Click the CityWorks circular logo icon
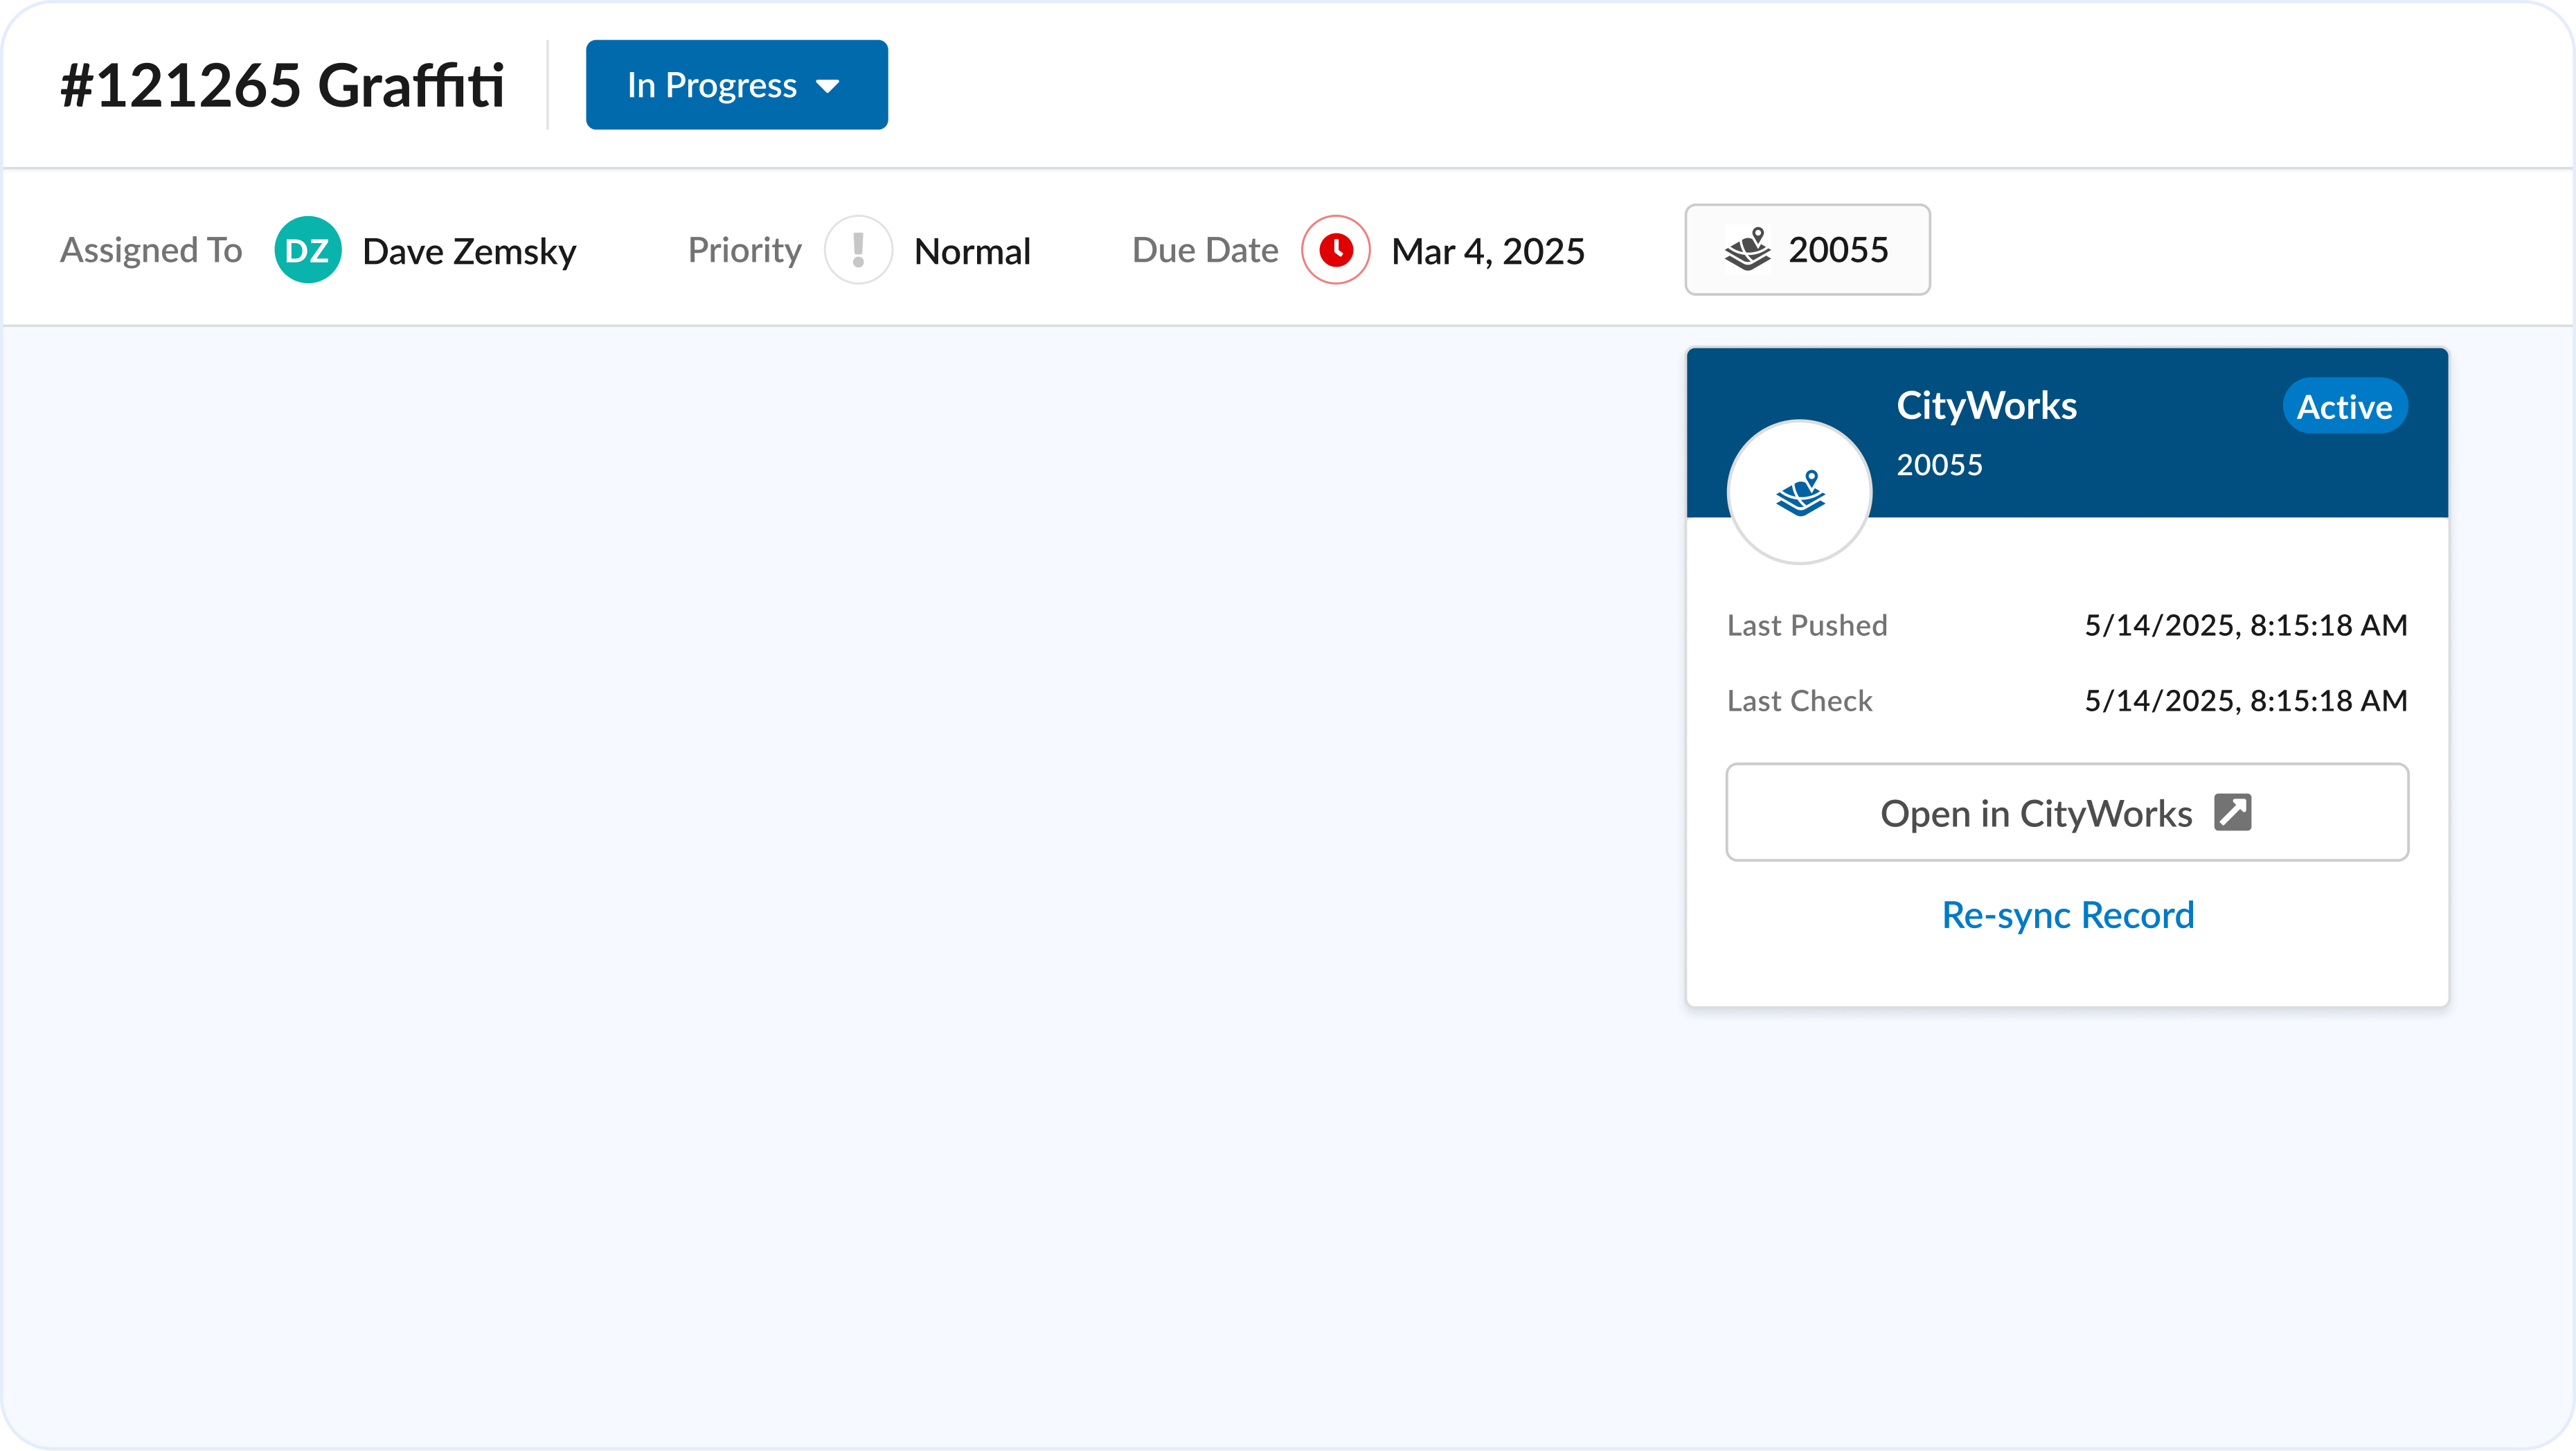 [1799, 492]
